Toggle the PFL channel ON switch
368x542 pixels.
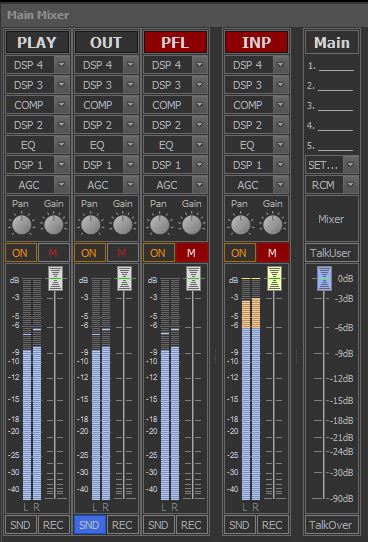click(159, 253)
